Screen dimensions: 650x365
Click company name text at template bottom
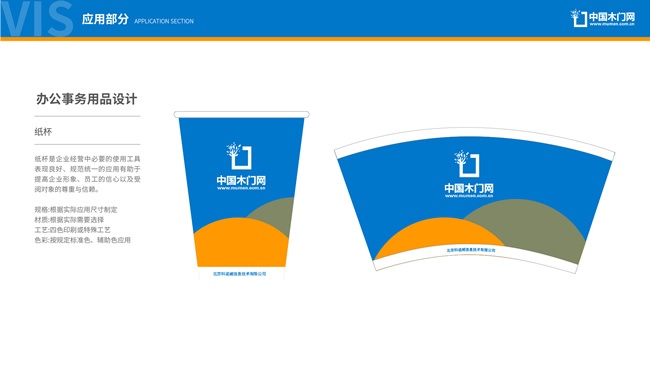click(471, 250)
